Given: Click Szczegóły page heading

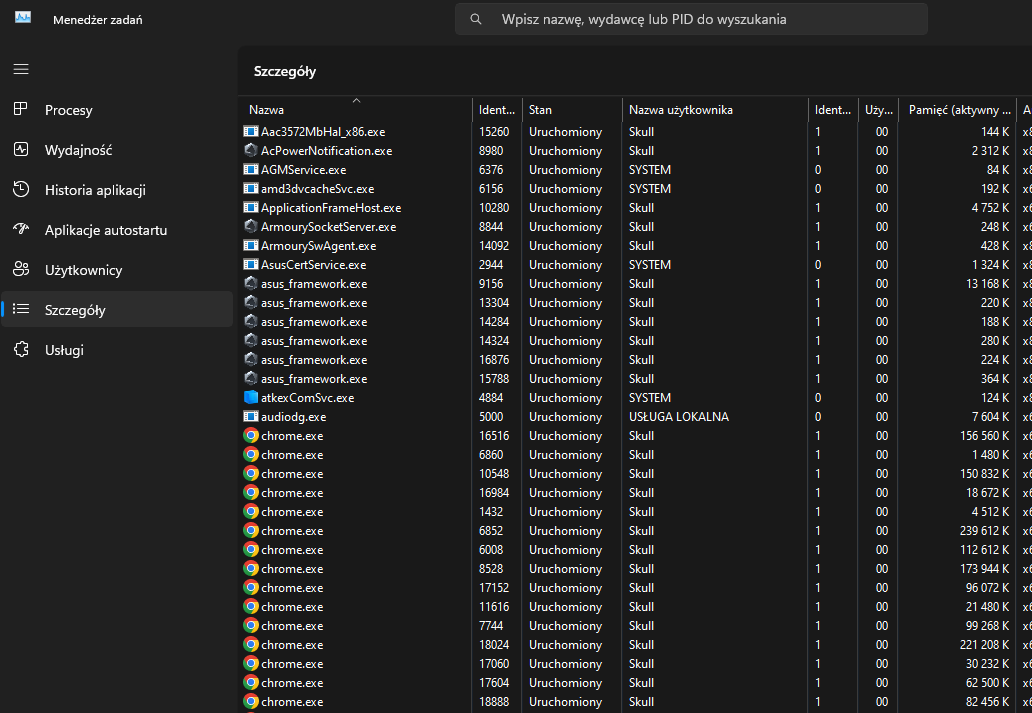Looking at the screenshot, I should coord(285,71).
